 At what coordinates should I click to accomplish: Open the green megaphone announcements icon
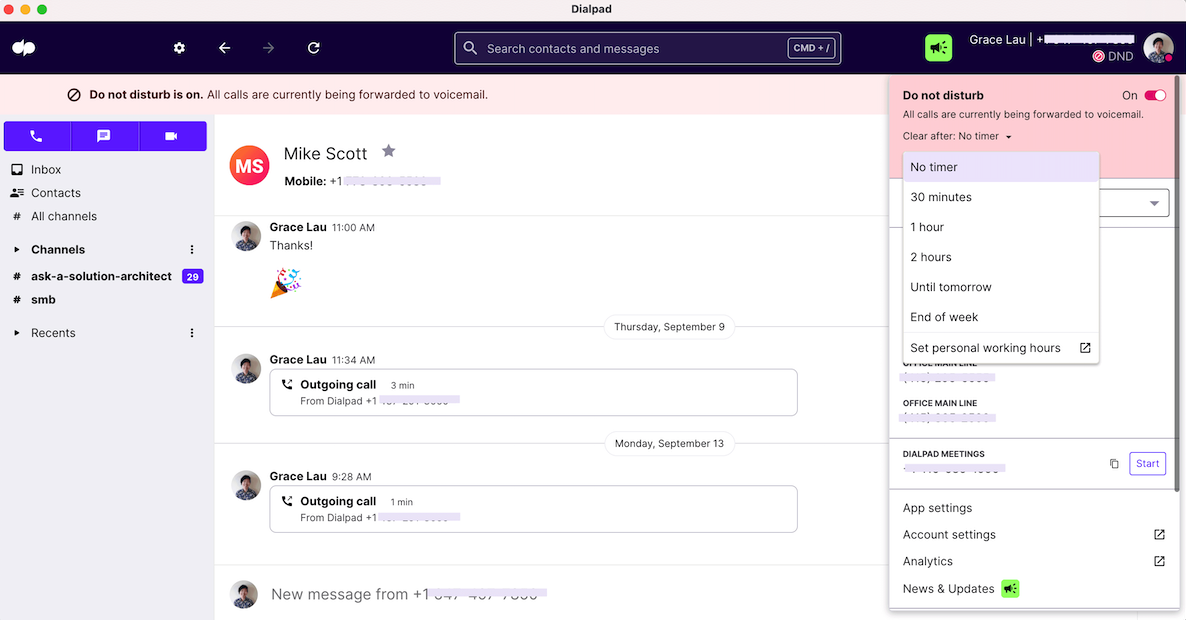939,48
